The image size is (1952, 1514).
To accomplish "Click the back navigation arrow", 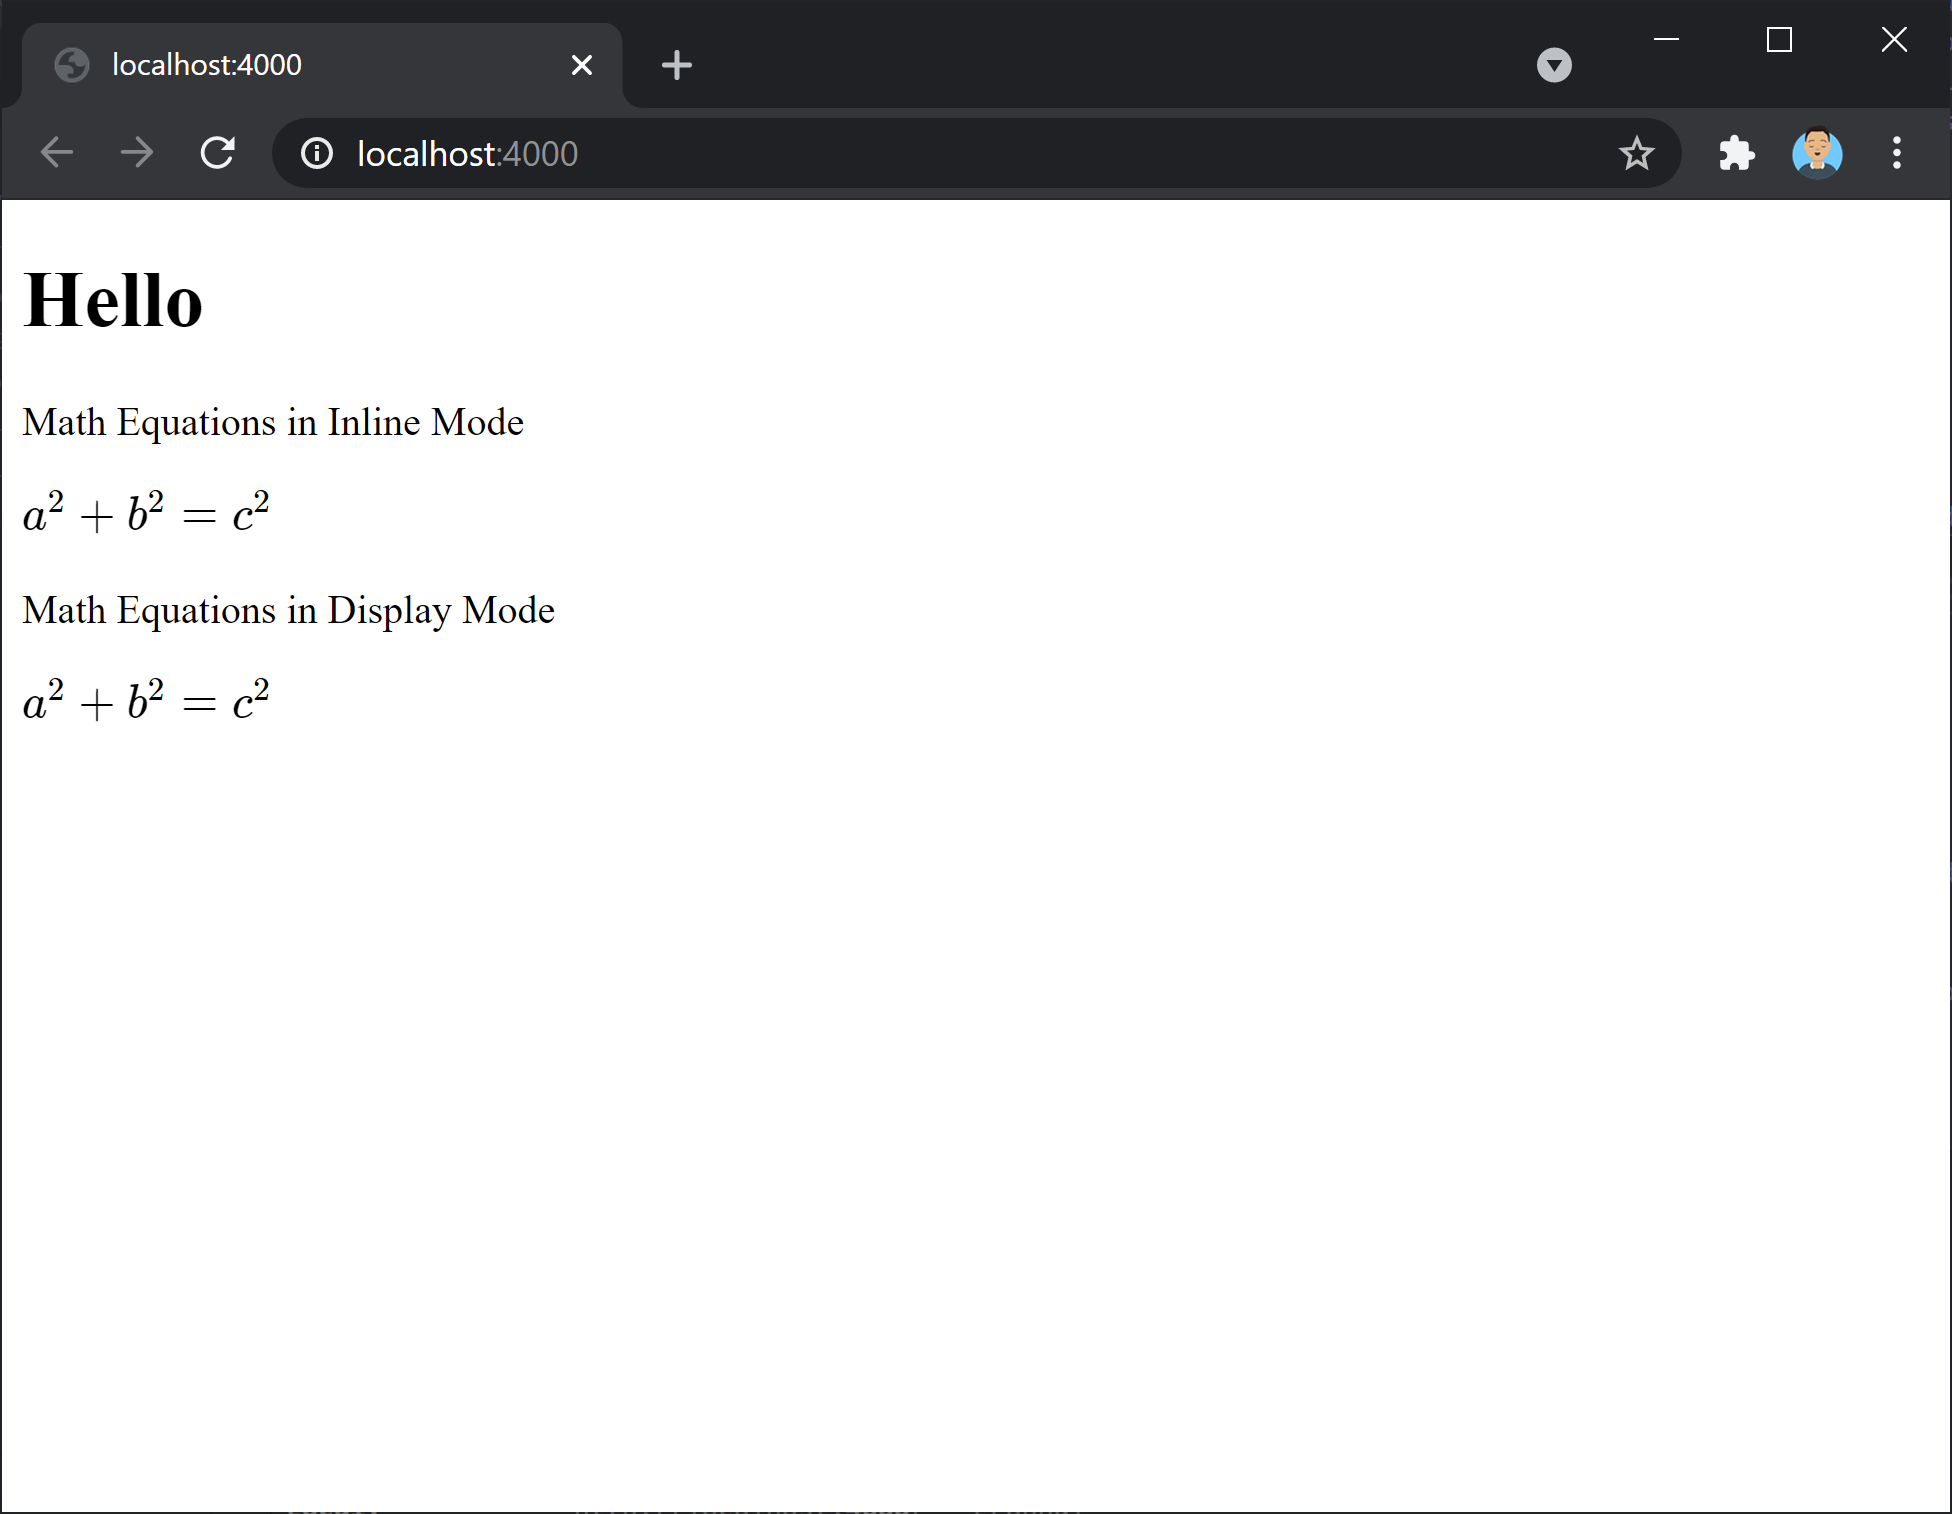I will [57, 153].
